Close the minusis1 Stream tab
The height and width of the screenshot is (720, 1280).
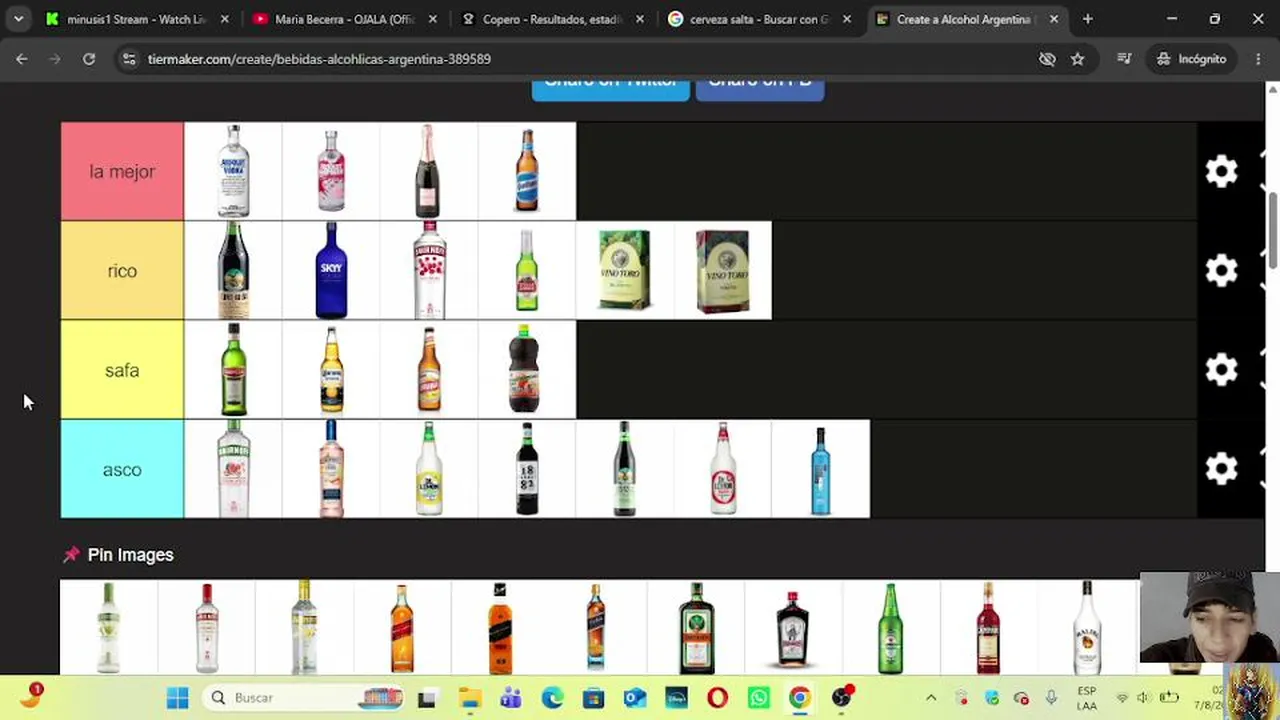pos(224,19)
